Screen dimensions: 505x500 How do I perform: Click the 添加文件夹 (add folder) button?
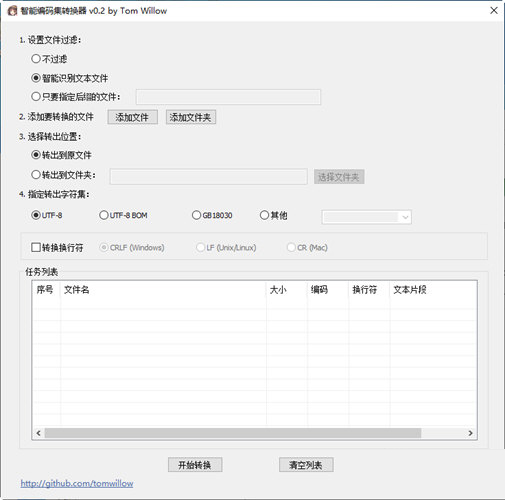[191, 117]
